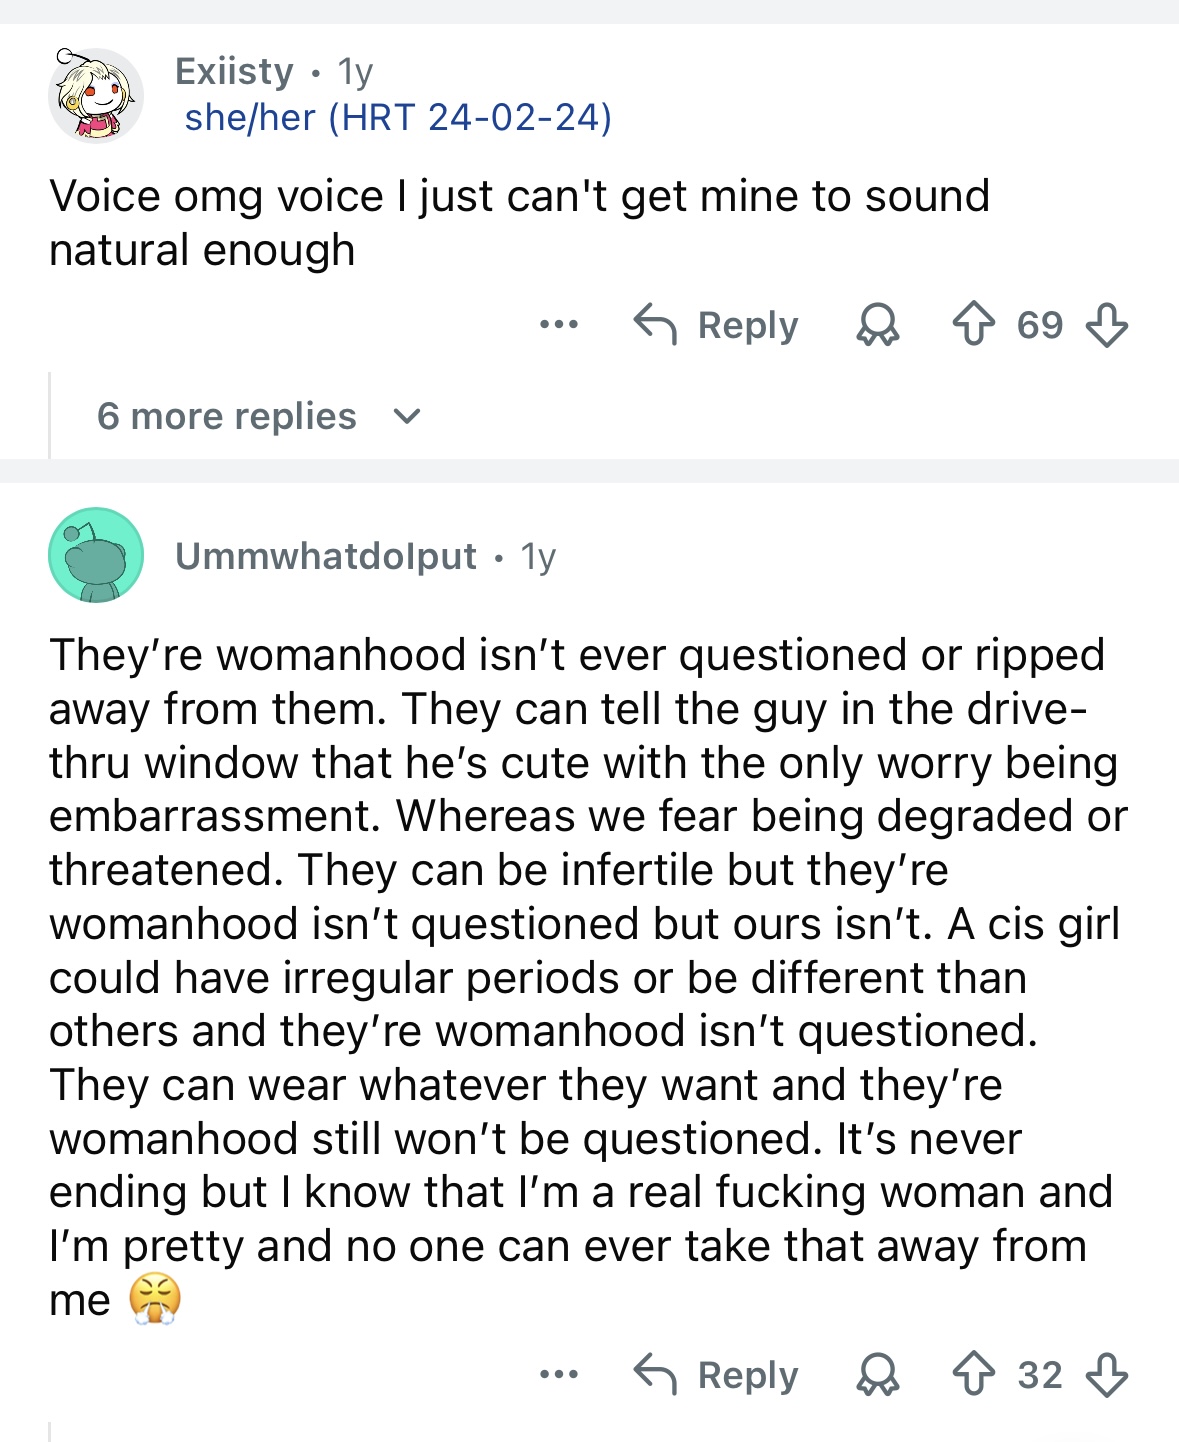Open more options on Exiisty's comment
Screen dimensions: 1179x1442
[558, 325]
